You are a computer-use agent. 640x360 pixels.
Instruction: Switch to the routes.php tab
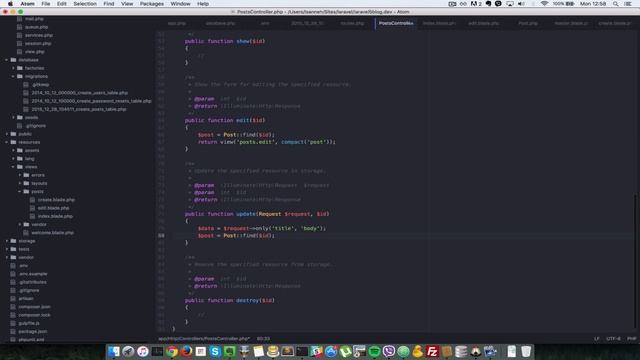coord(352,23)
